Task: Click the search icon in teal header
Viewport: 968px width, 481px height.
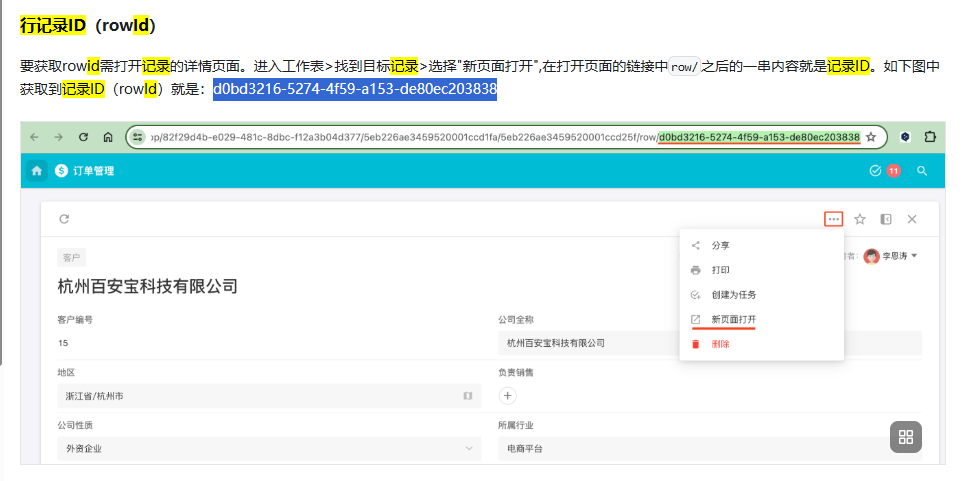Action: tap(922, 171)
